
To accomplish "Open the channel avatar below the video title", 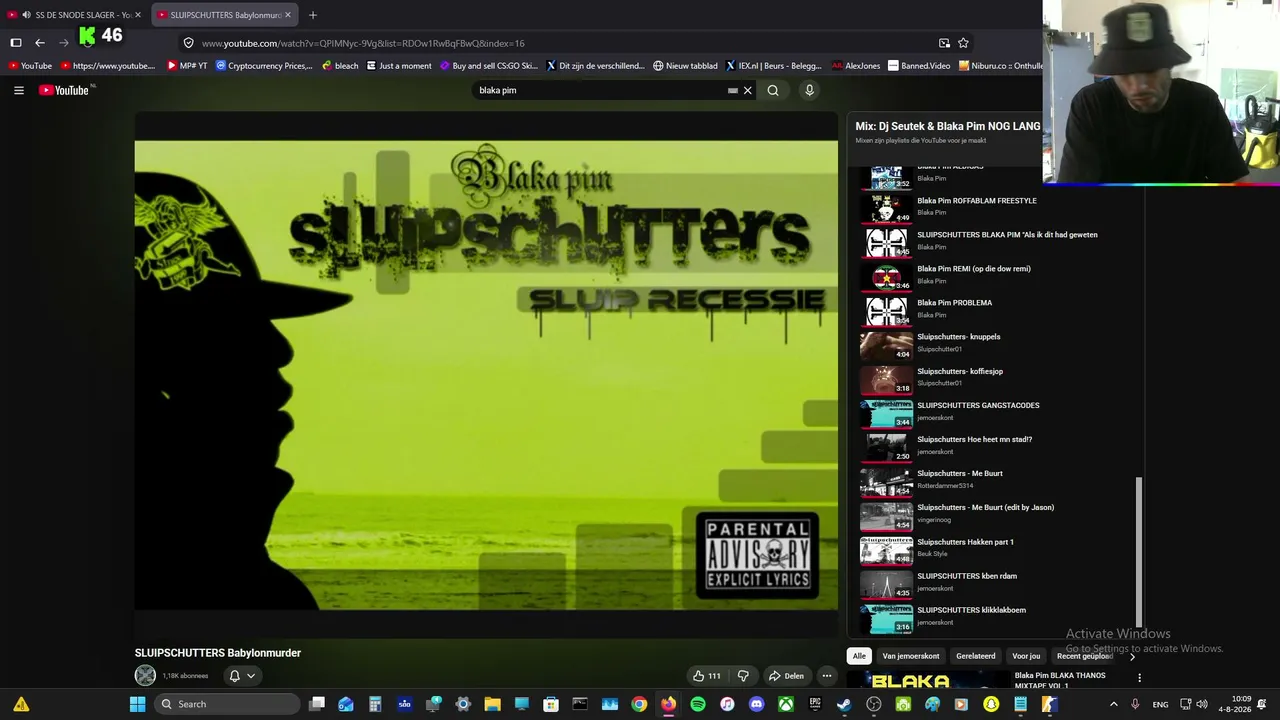I will [145, 676].
